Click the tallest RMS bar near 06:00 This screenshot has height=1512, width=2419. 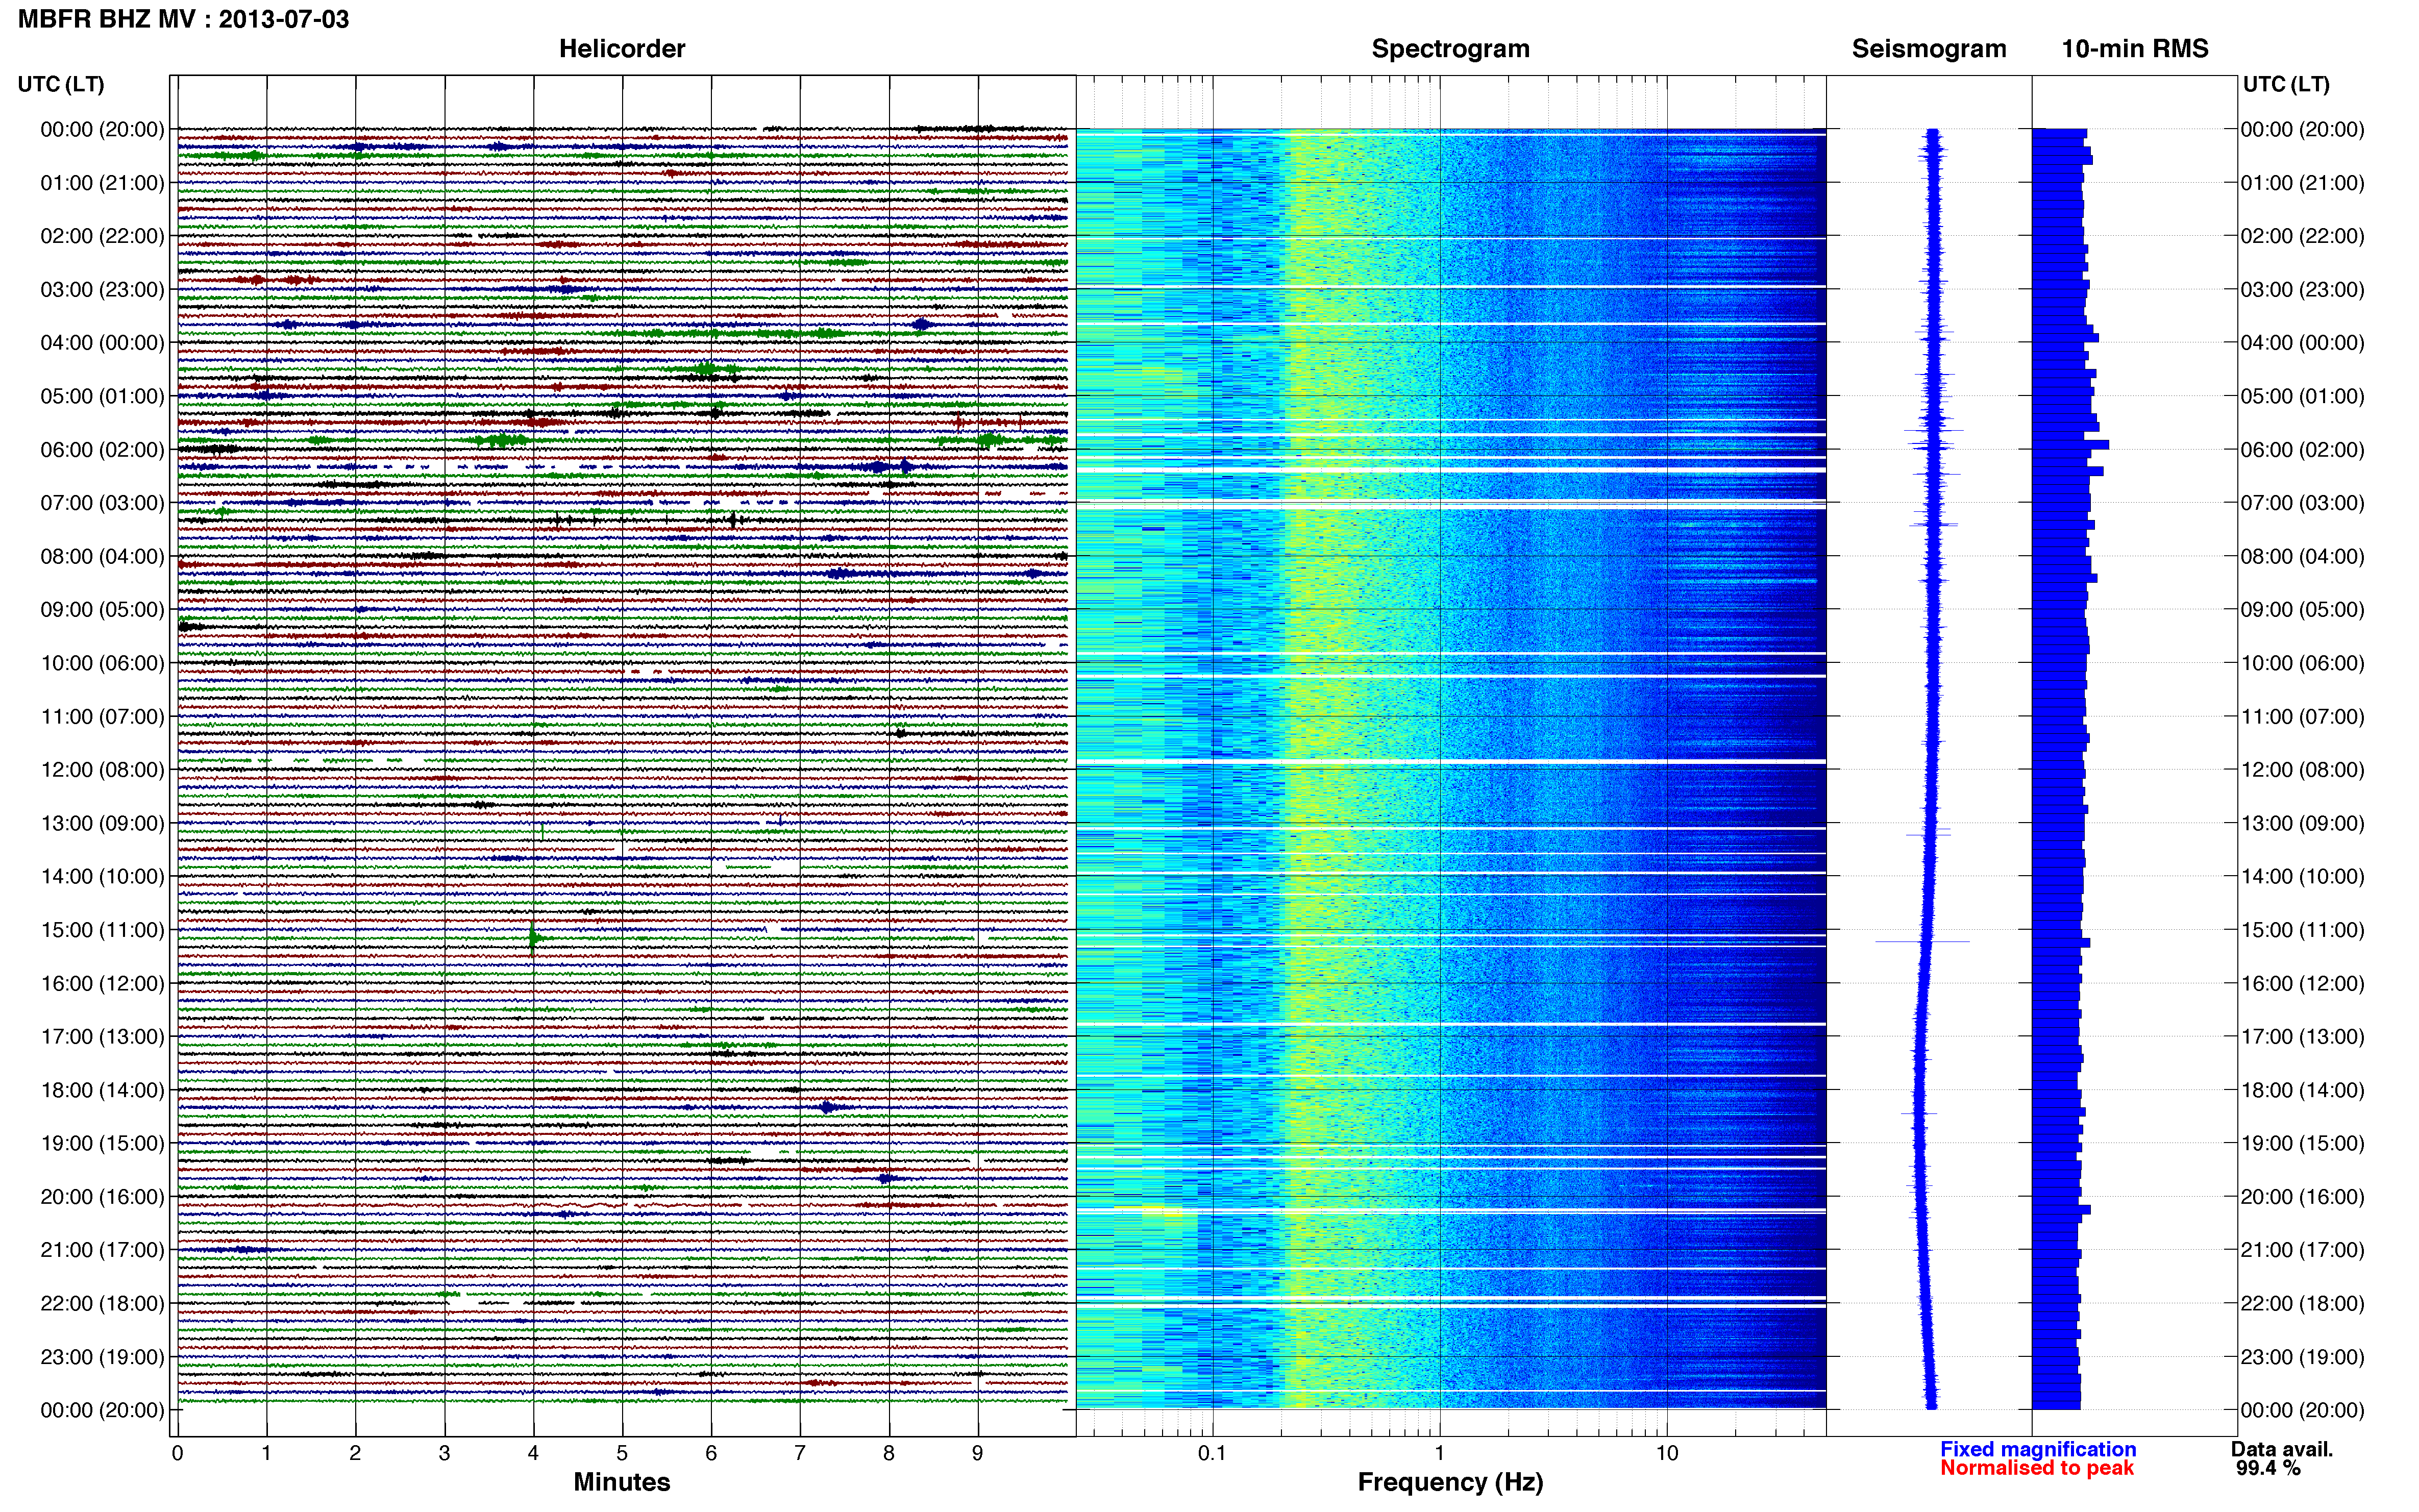coord(2070,444)
